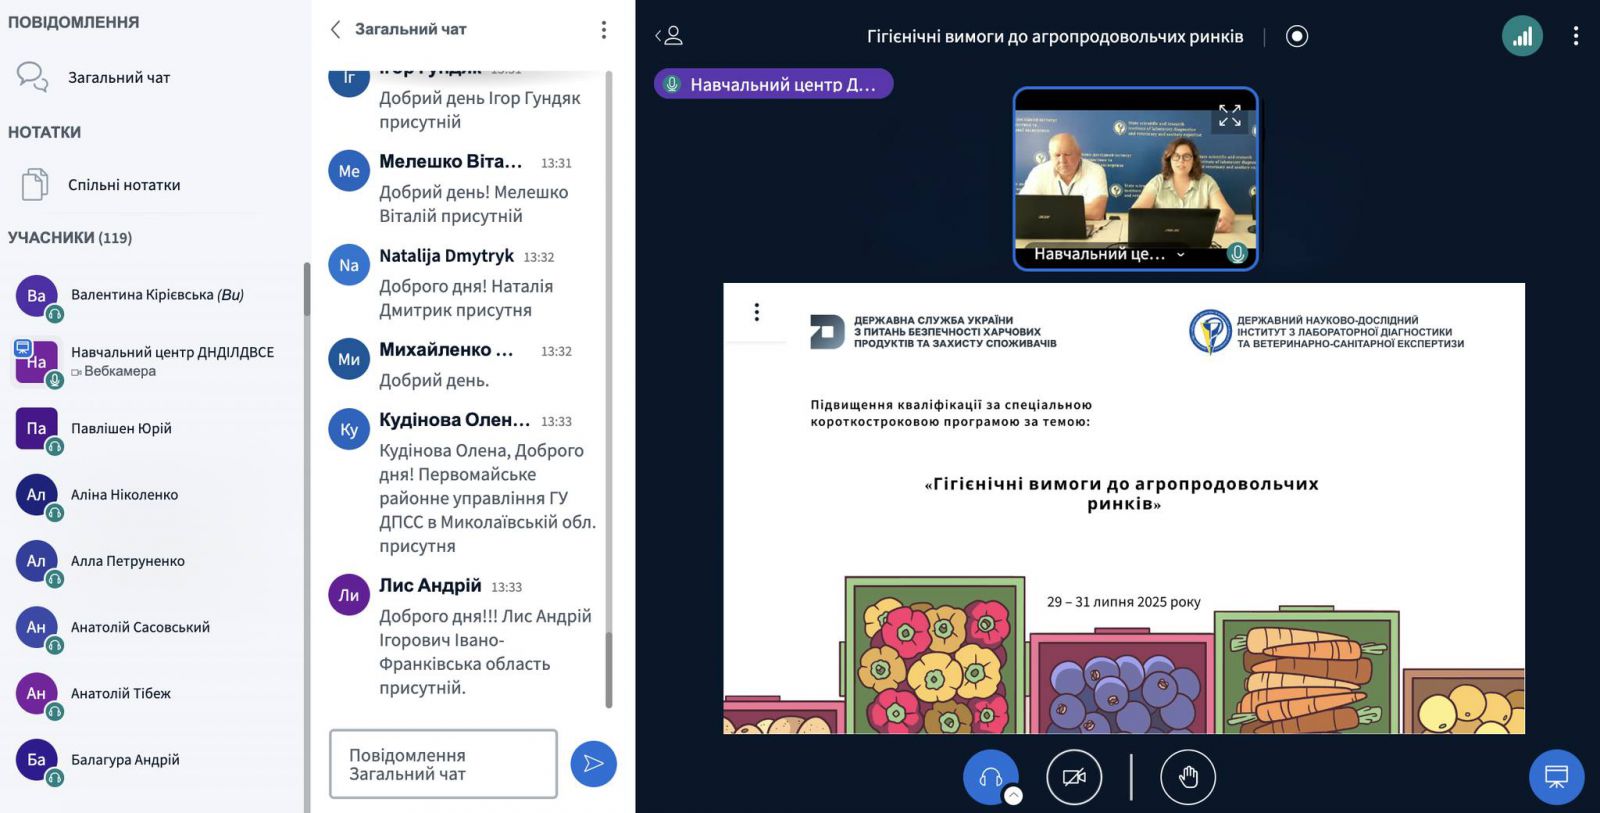The width and height of the screenshot is (1600, 813).
Task: Toggle users and messages panel
Action: tap(669, 37)
